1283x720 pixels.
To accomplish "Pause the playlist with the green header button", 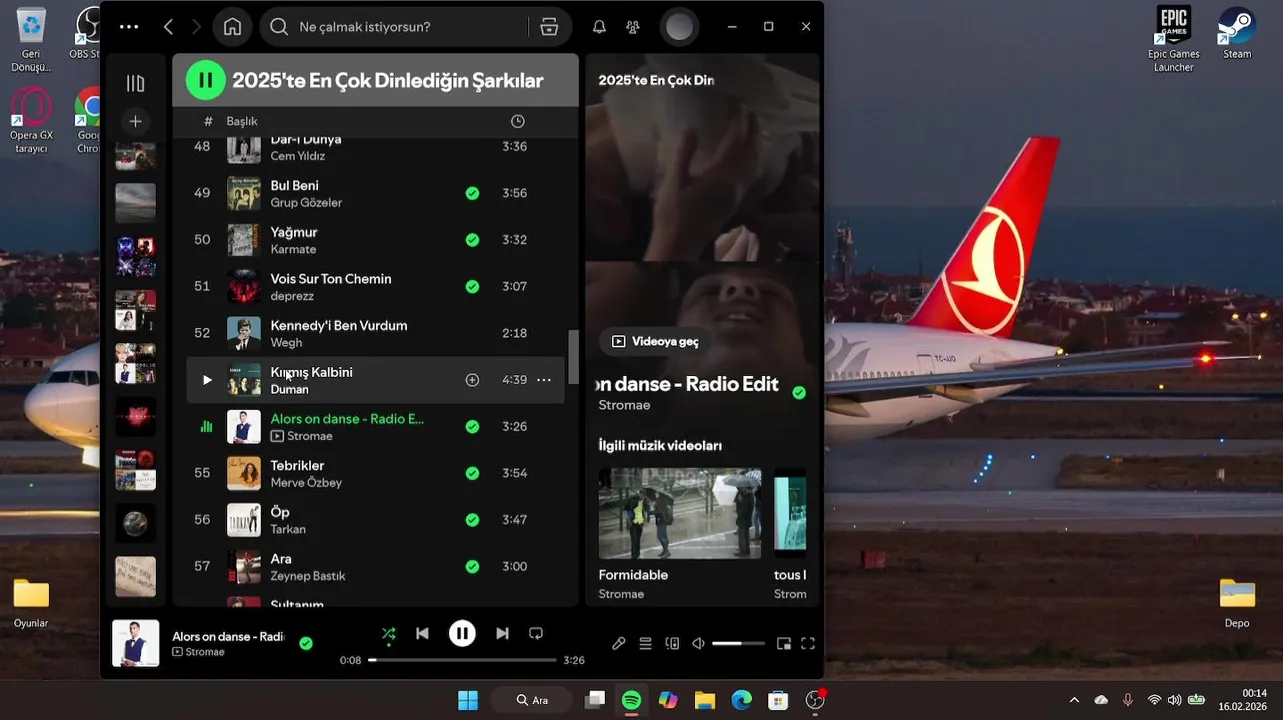I will 205,80.
